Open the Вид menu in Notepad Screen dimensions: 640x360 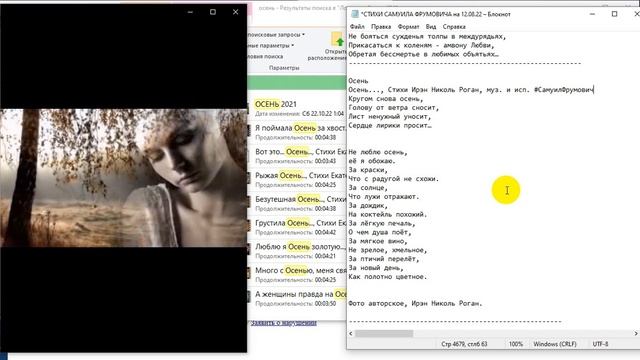click(x=431, y=27)
